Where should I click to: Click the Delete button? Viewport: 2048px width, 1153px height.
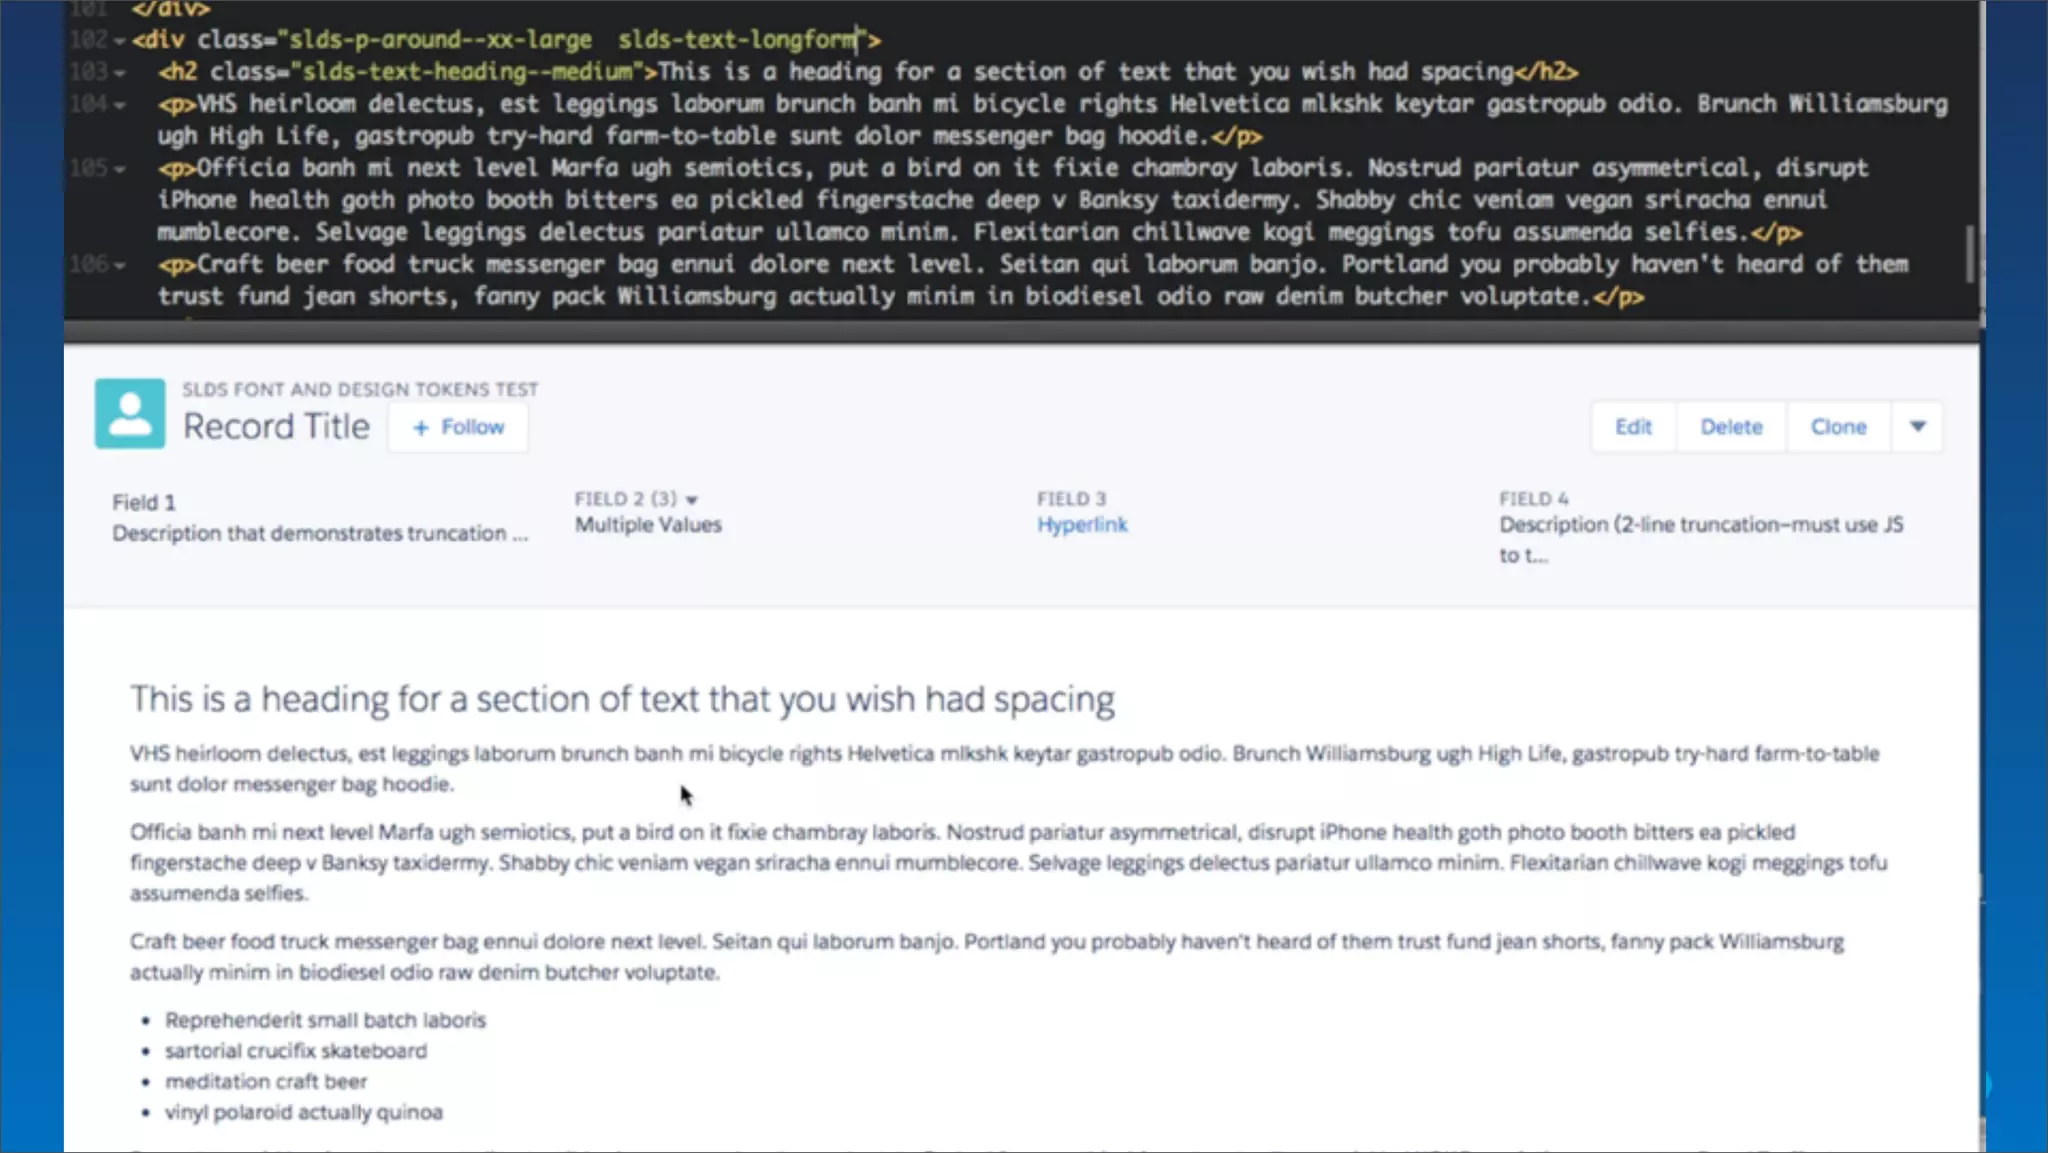(1731, 427)
